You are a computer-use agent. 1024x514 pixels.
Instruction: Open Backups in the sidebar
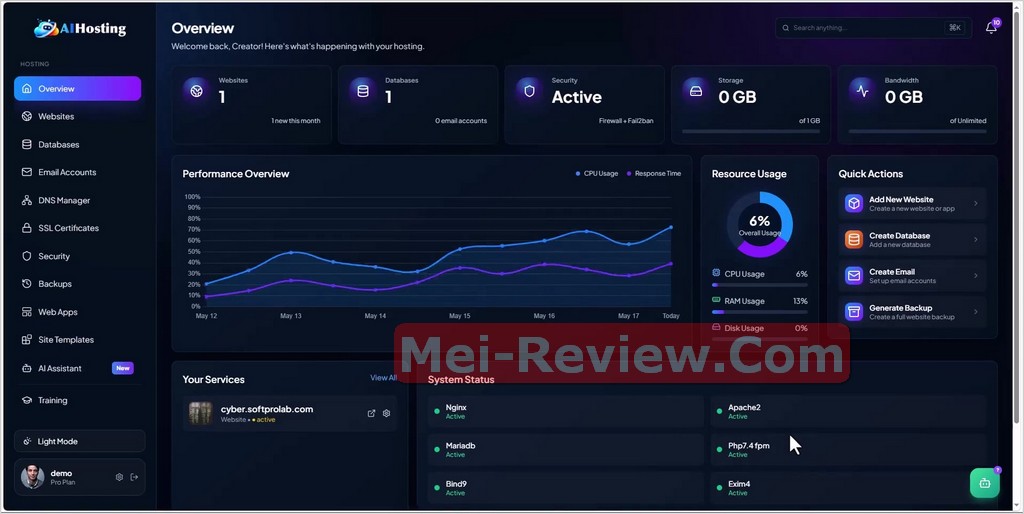click(78, 284)
